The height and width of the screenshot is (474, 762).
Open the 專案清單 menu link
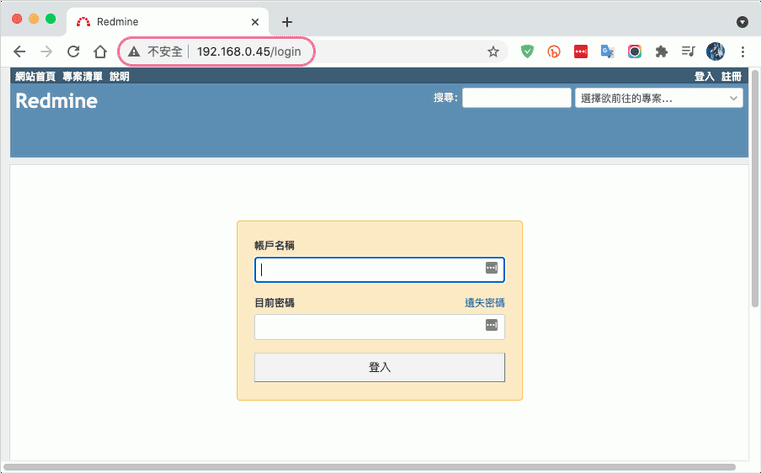click(83, 76)
